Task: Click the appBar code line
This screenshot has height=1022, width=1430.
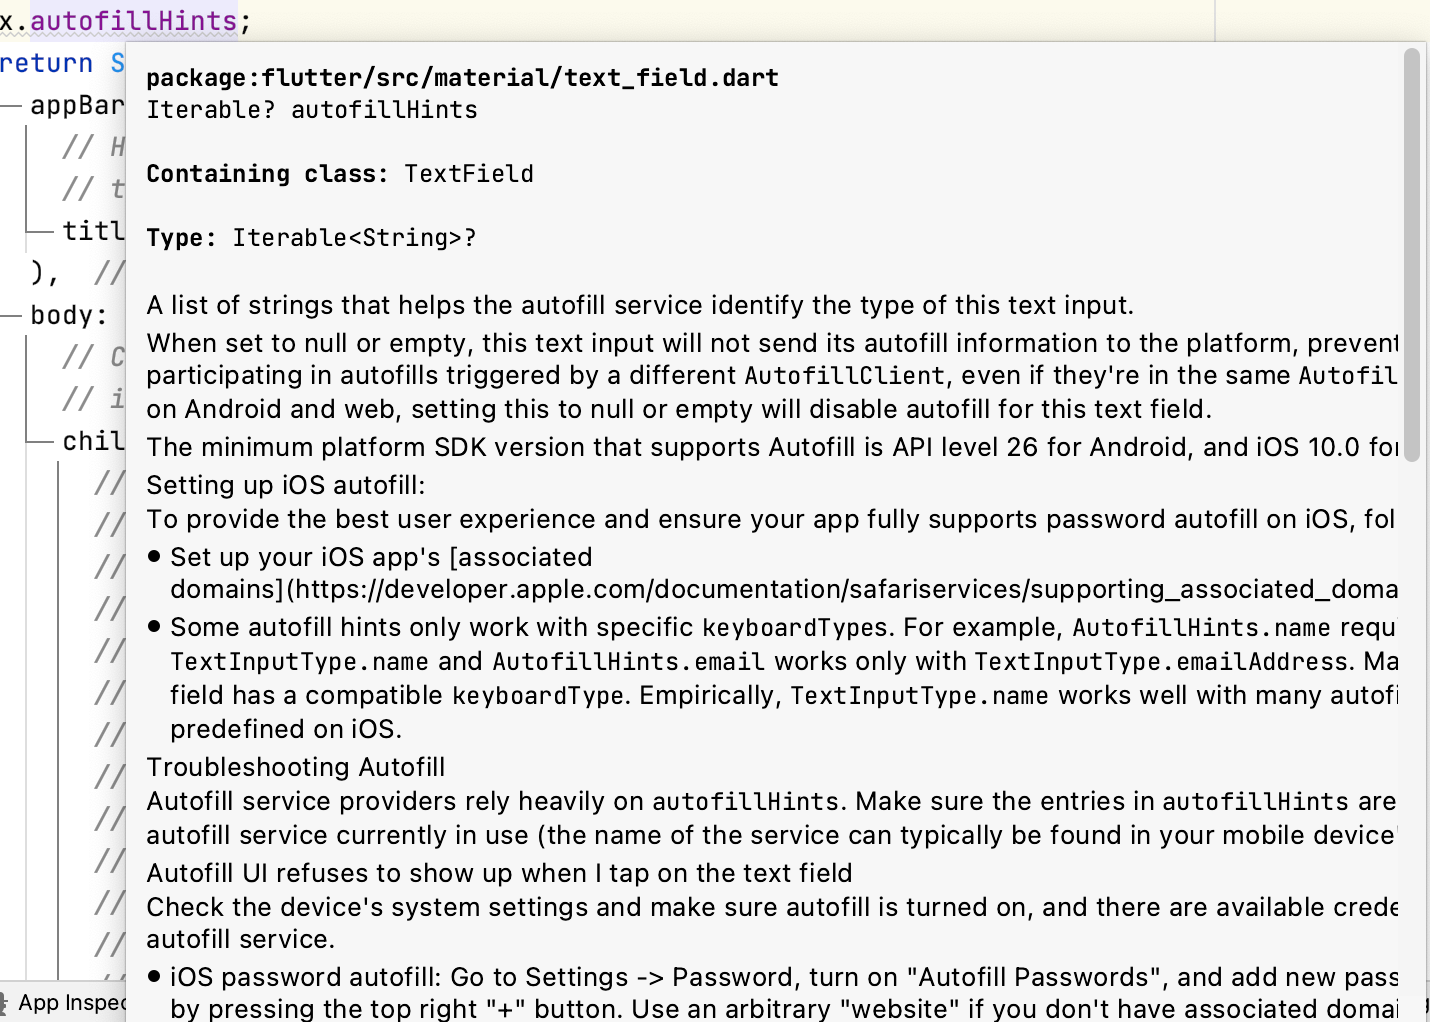Action: pyautogui.click(x=75, y=105)
